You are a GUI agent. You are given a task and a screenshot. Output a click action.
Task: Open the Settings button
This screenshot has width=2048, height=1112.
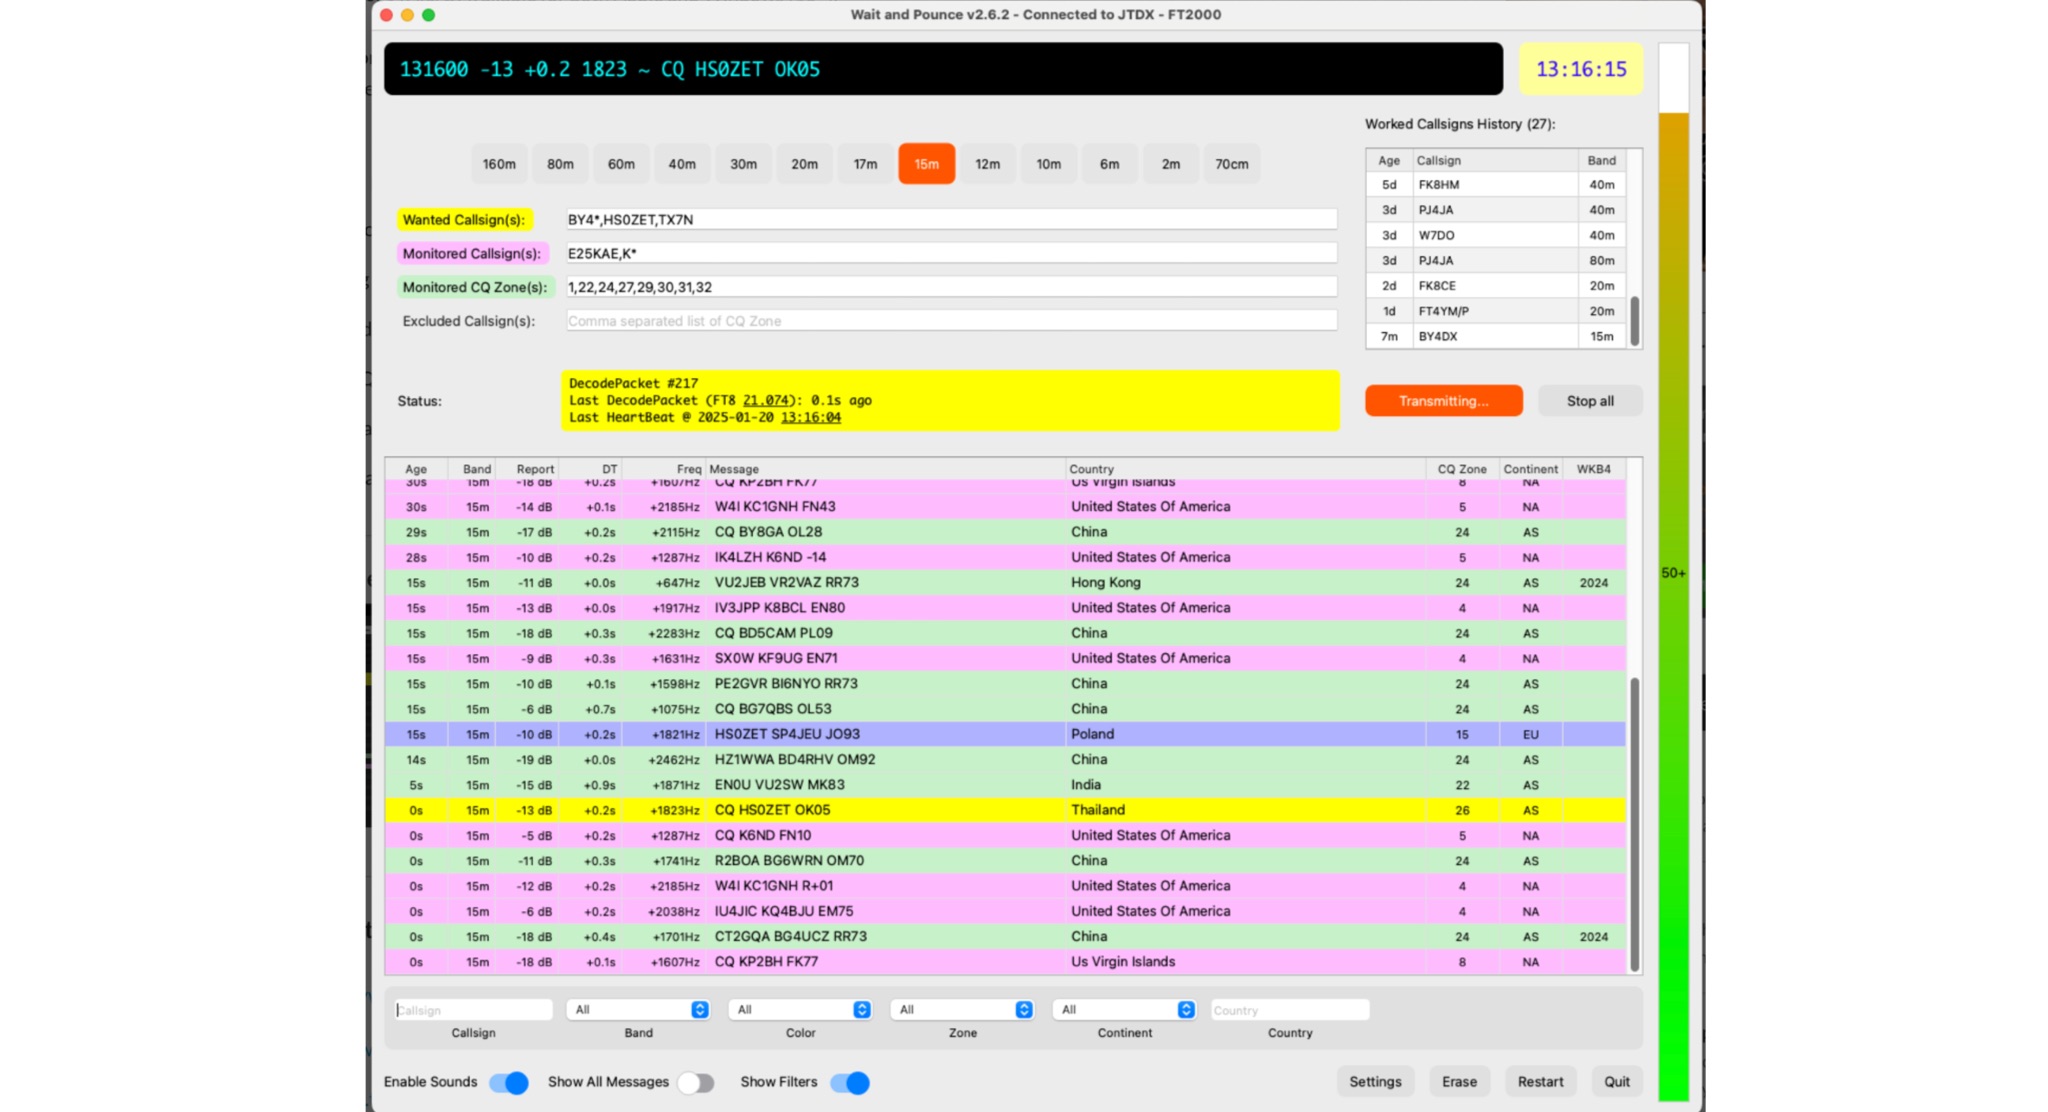point(1375,1082)
